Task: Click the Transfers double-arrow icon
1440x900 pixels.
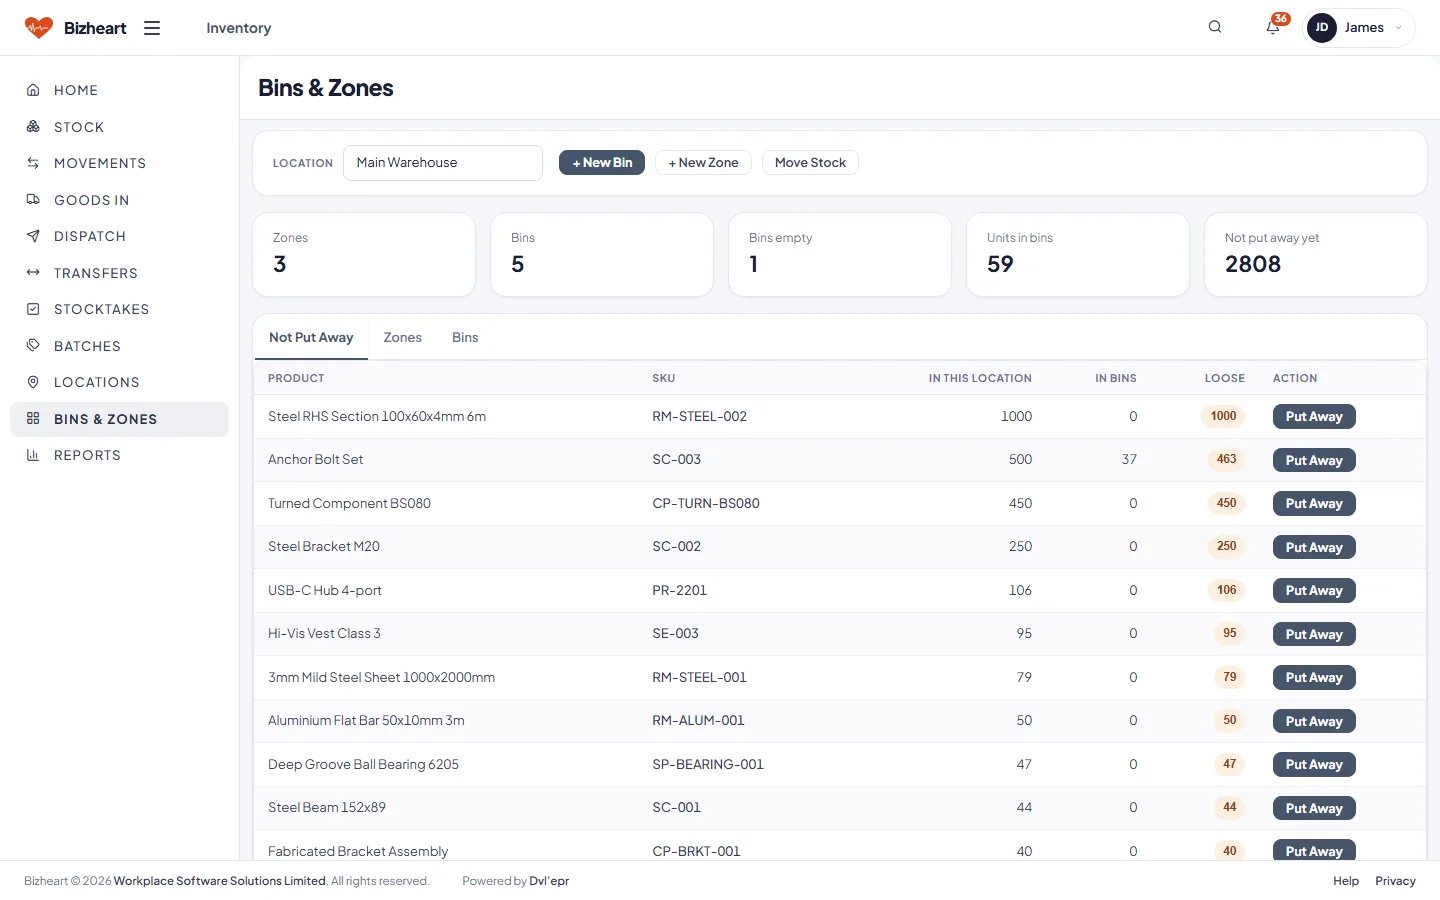Action: pyautogui.click(x=33, y=273)
